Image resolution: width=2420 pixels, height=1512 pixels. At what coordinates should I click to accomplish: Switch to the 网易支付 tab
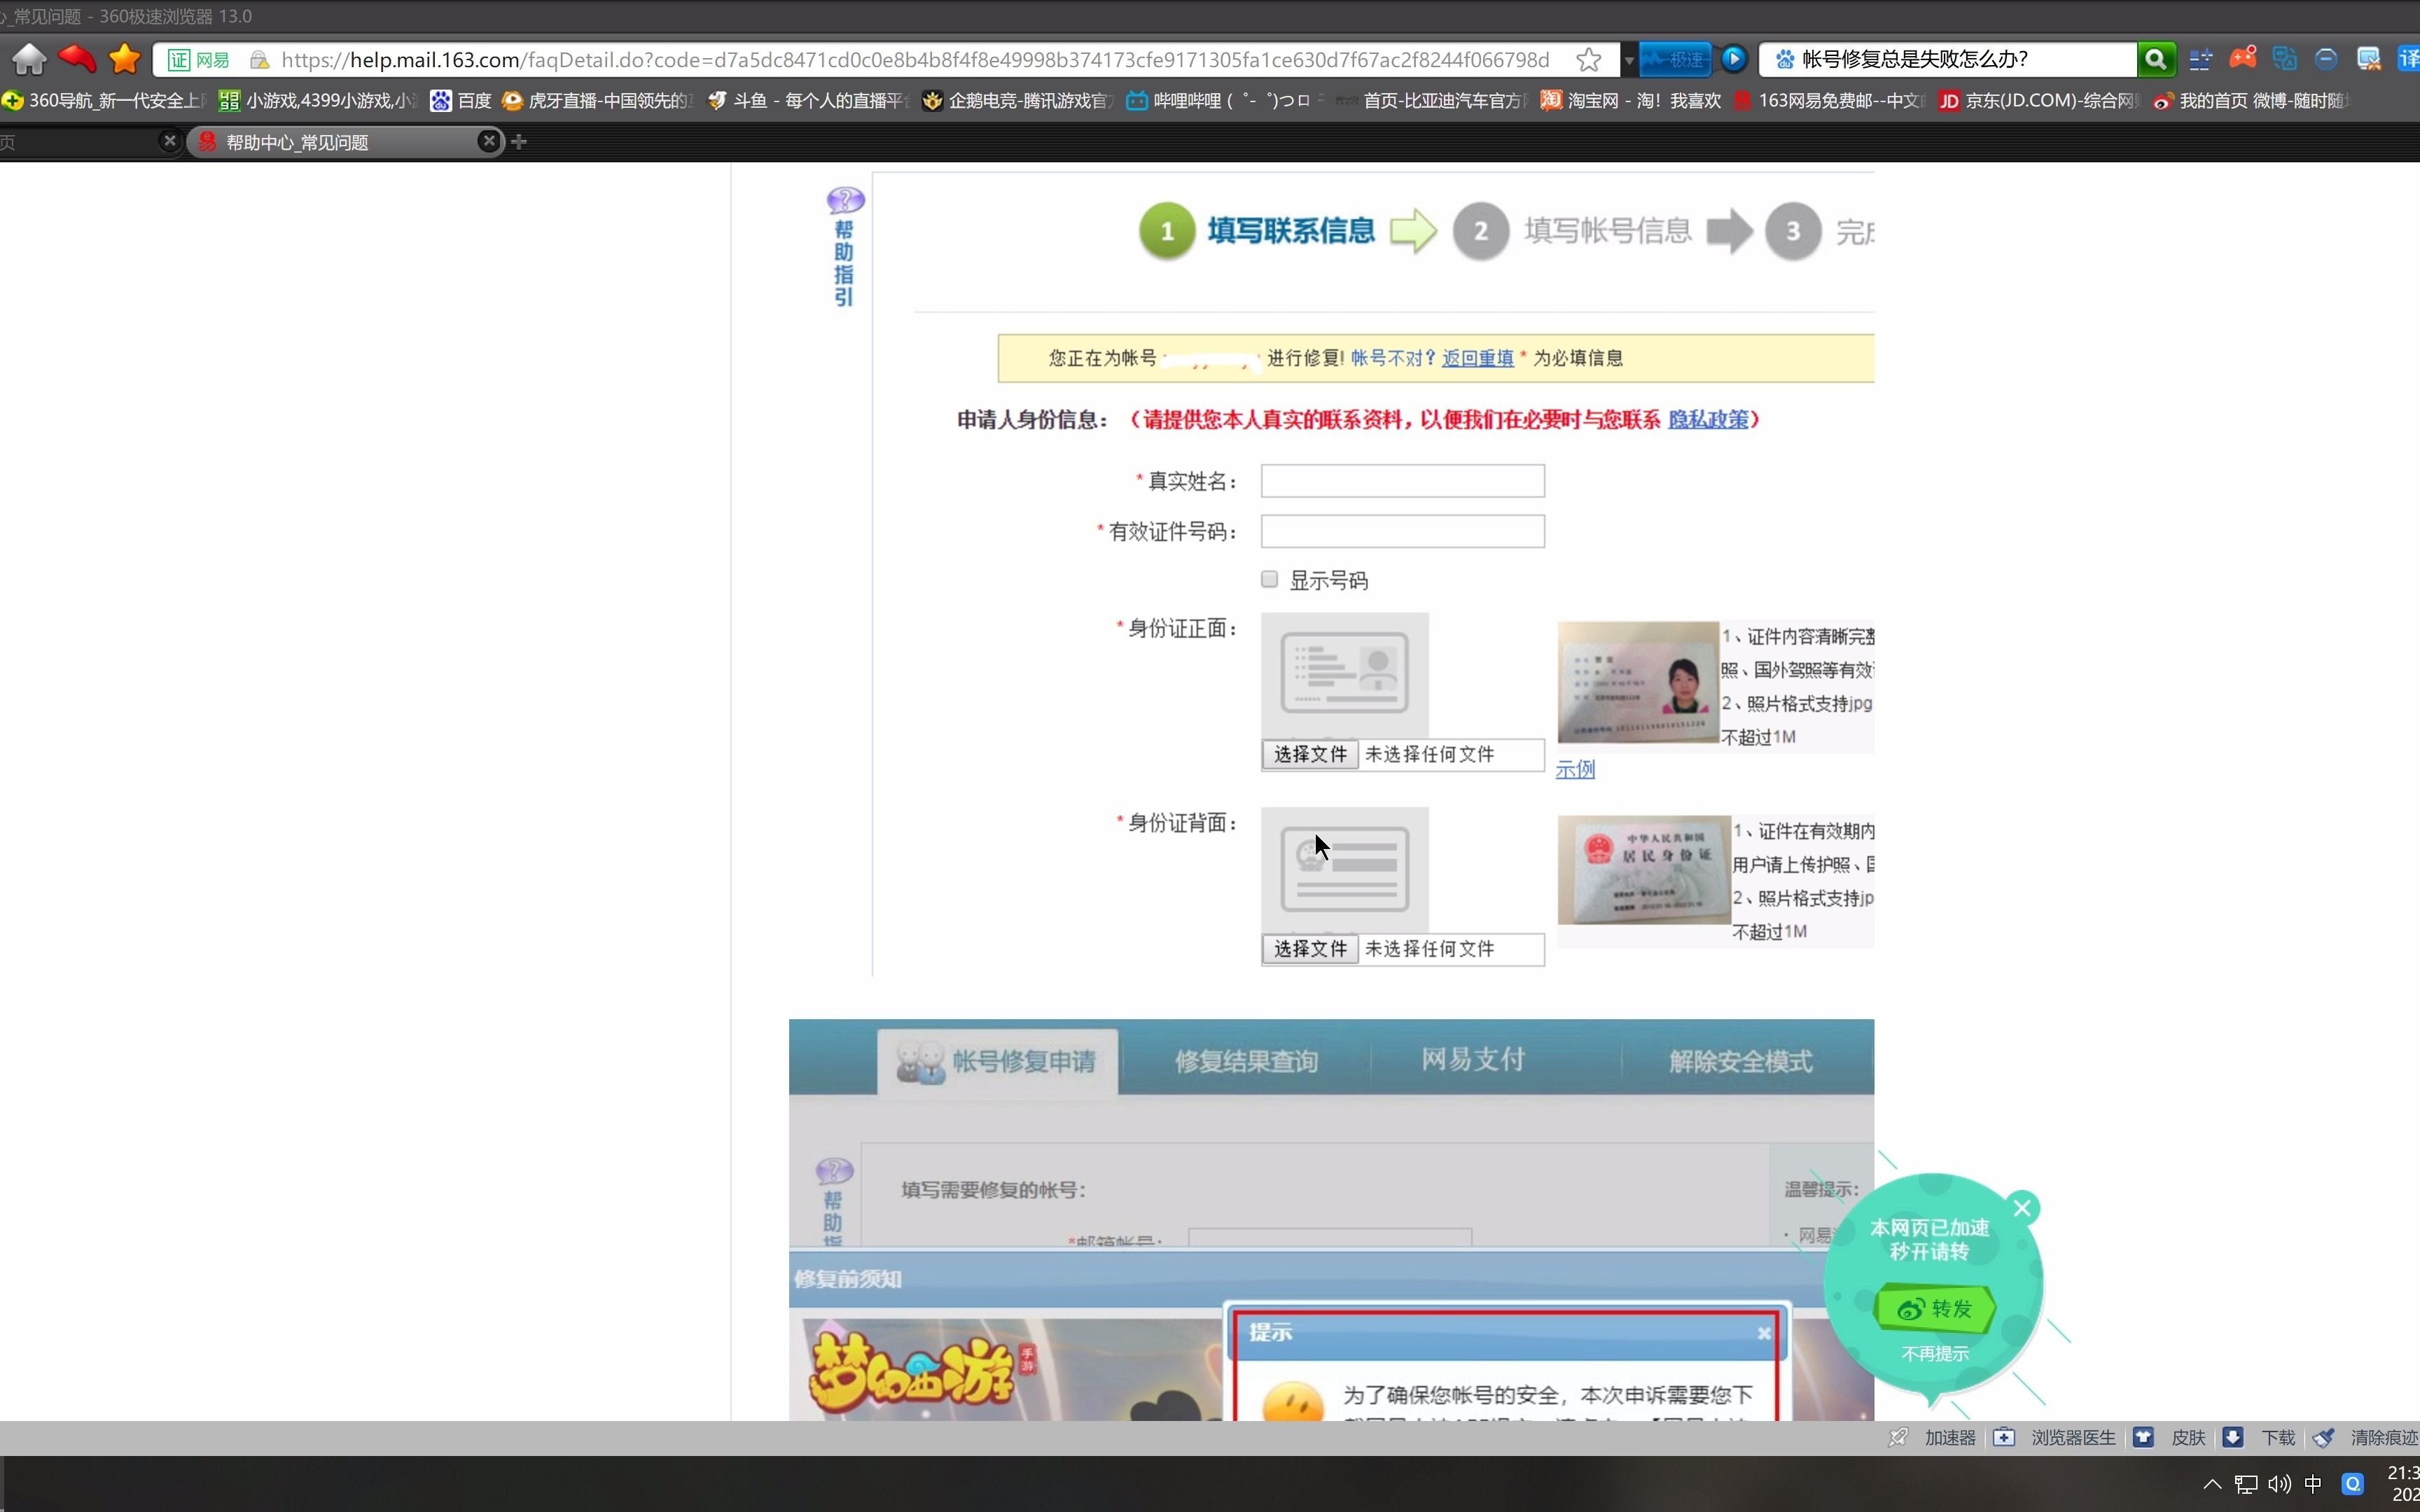1471,1059
